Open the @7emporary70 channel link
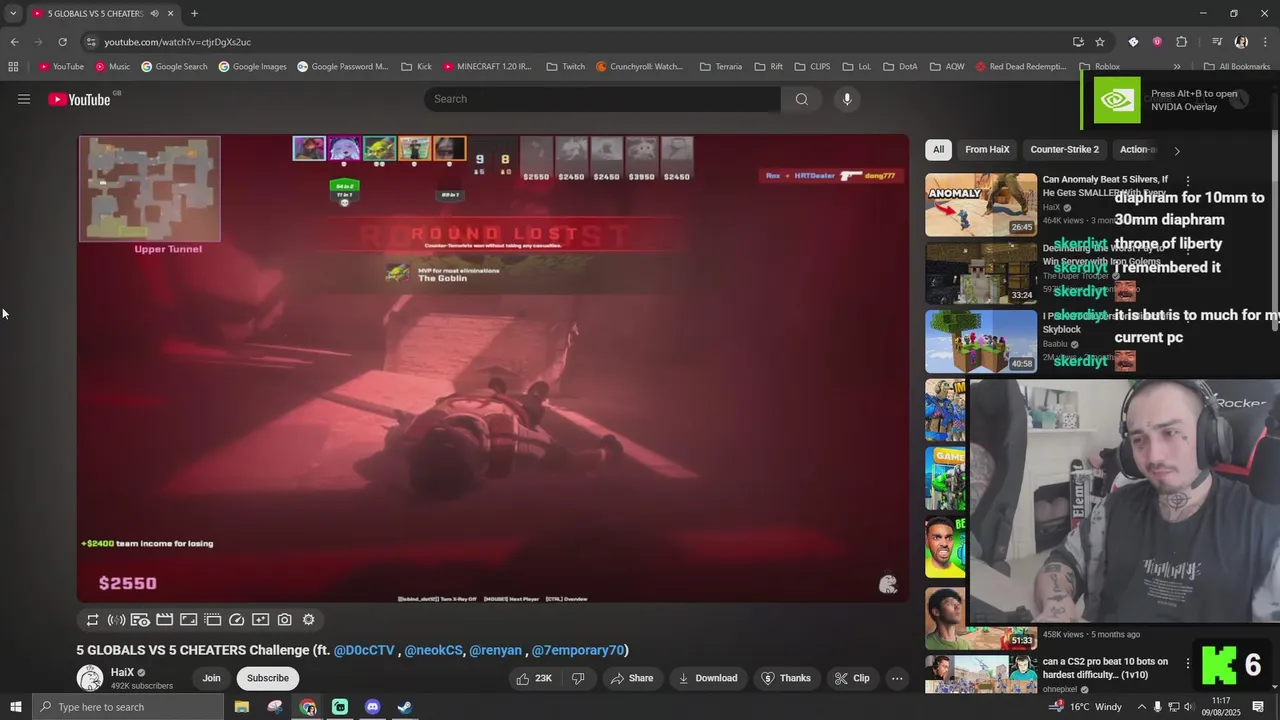 (x=578, y=650)
